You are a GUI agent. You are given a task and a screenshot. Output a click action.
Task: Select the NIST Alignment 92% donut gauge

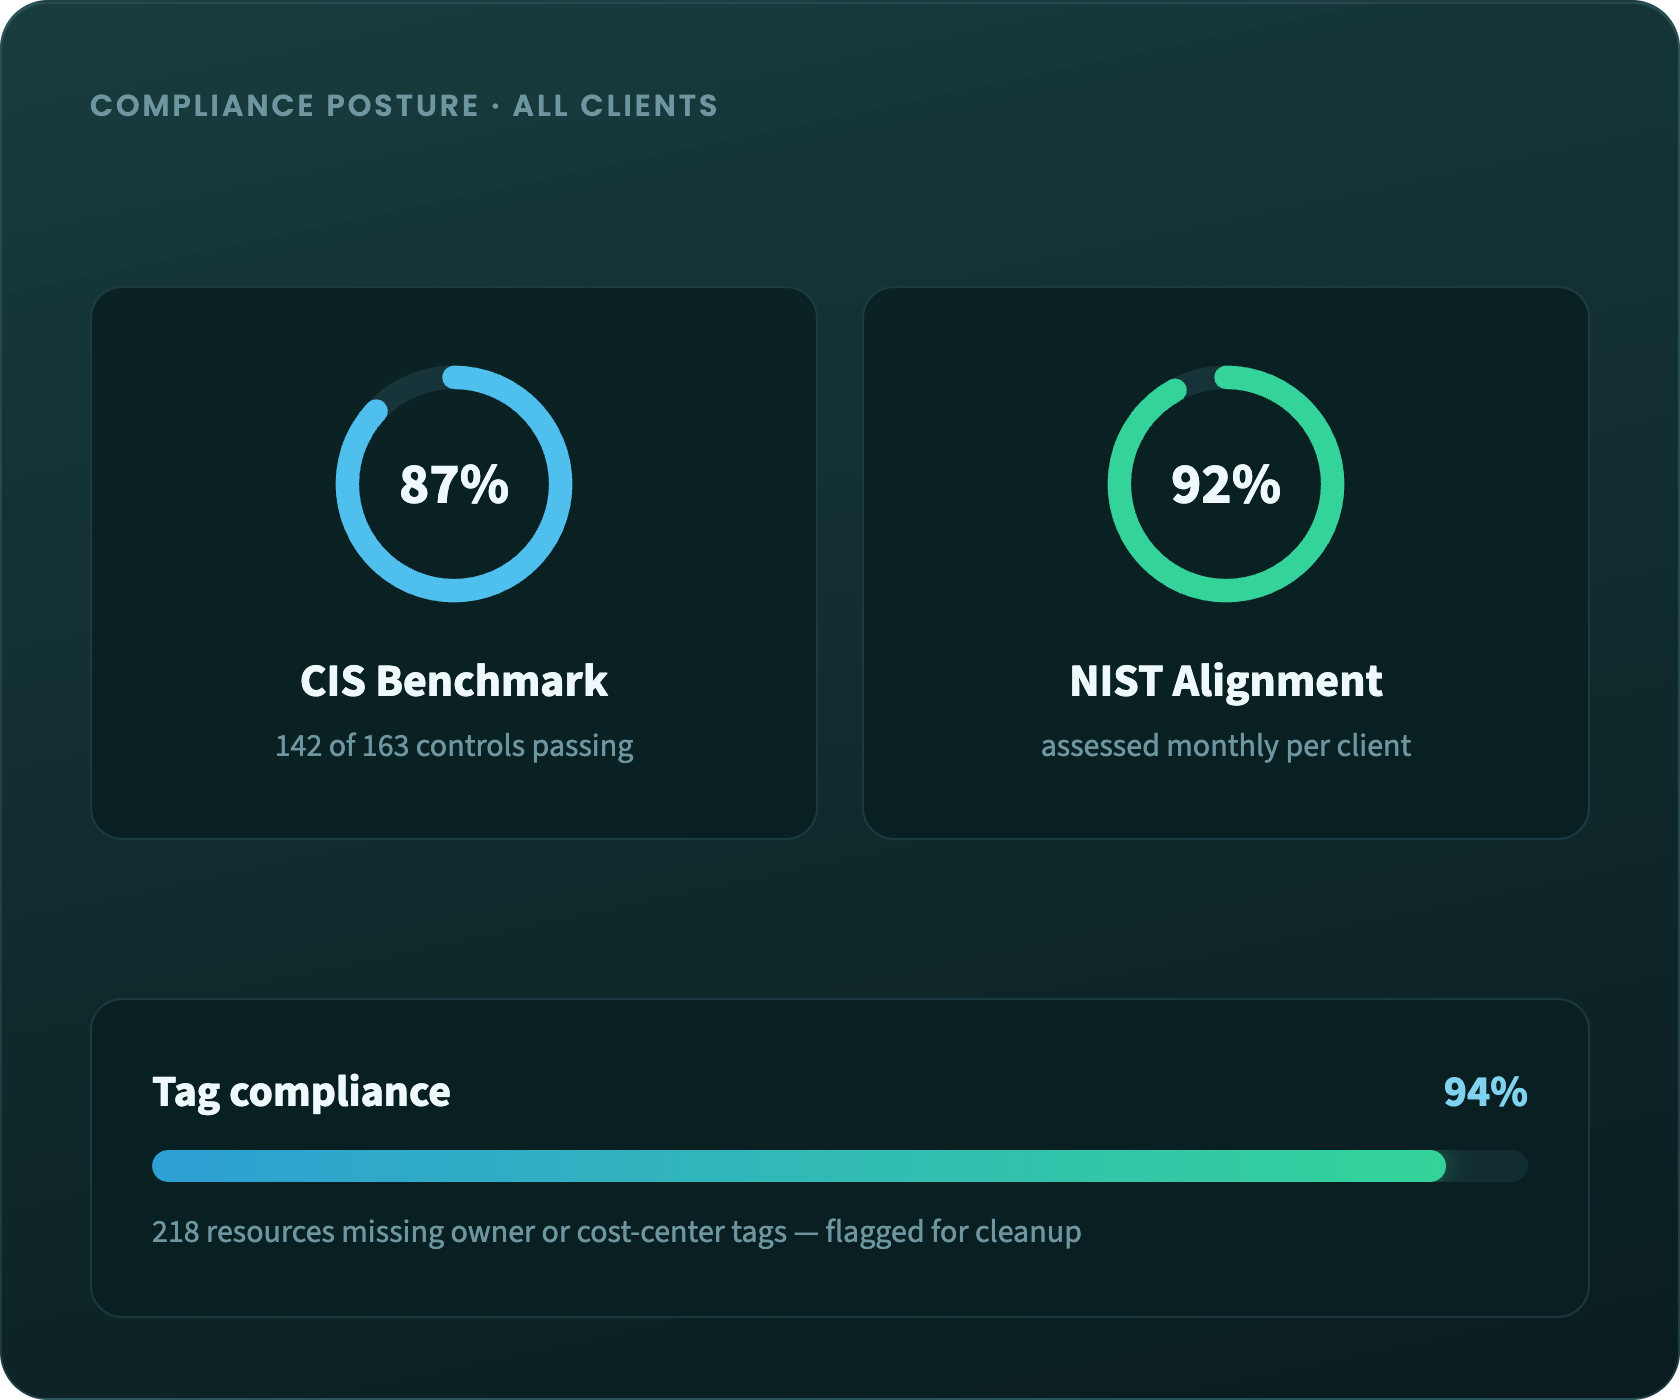(1226, 484)
